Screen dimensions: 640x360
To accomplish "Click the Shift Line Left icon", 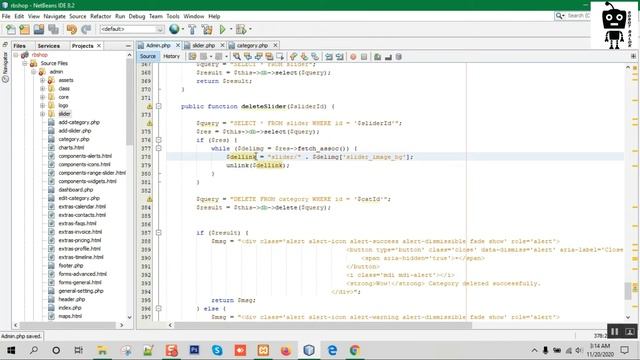I will click(329, 57).
